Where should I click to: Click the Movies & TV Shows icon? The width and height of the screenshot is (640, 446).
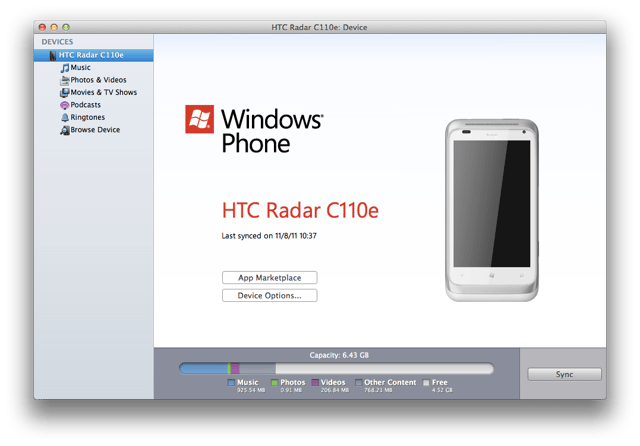click(x=64, y=93)
